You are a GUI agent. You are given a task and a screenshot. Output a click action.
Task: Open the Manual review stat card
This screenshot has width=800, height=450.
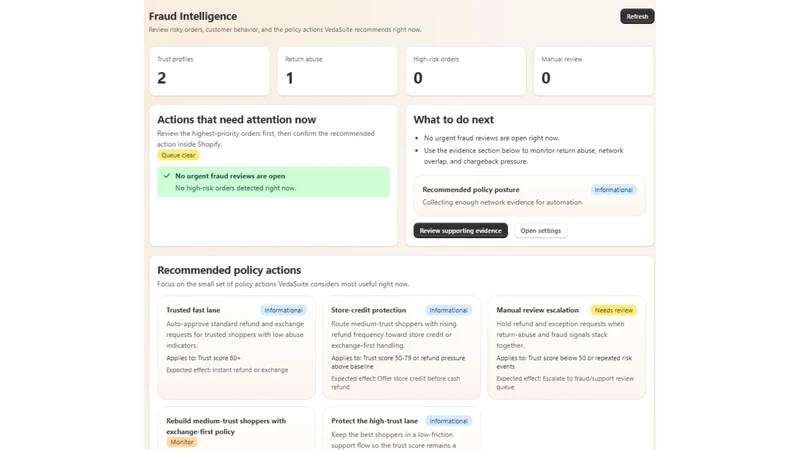593,71
